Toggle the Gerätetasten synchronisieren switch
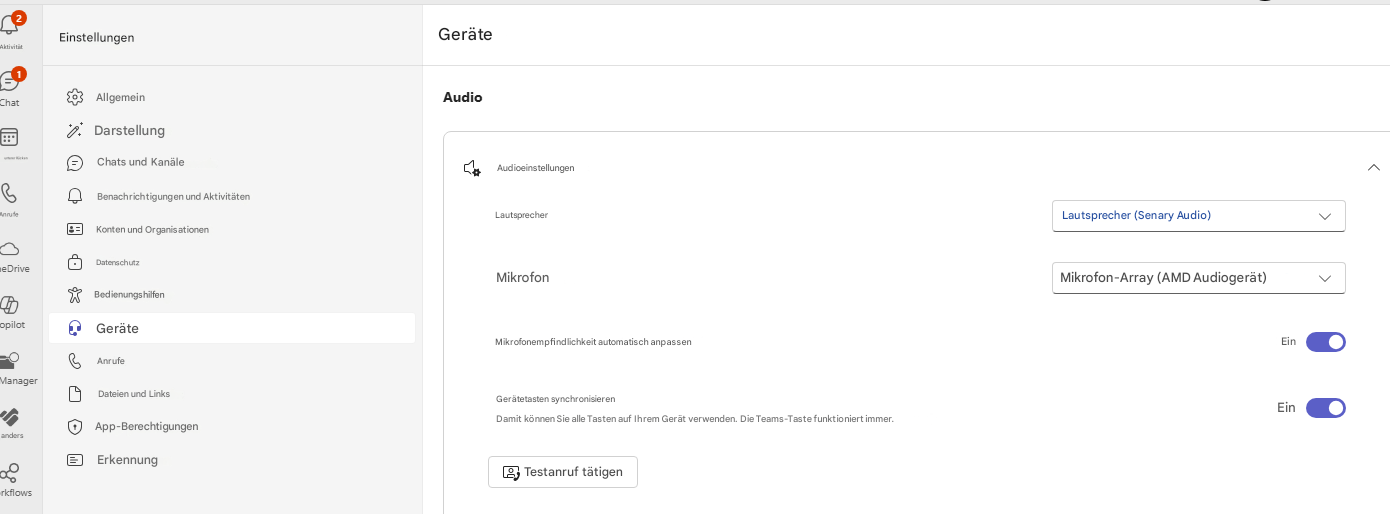 point(1326,408)
